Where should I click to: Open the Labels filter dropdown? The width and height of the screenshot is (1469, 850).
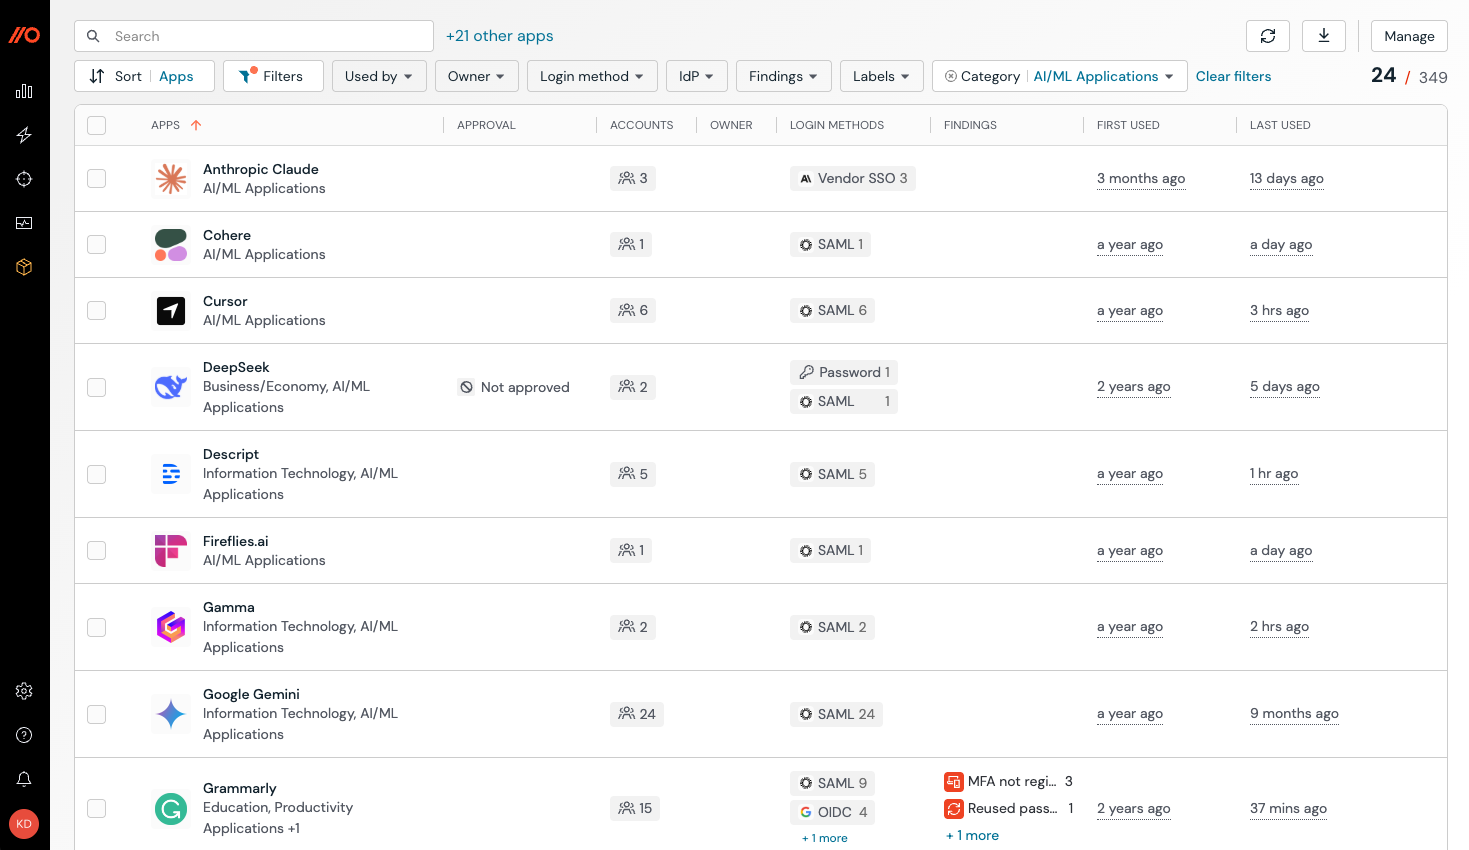882,76
